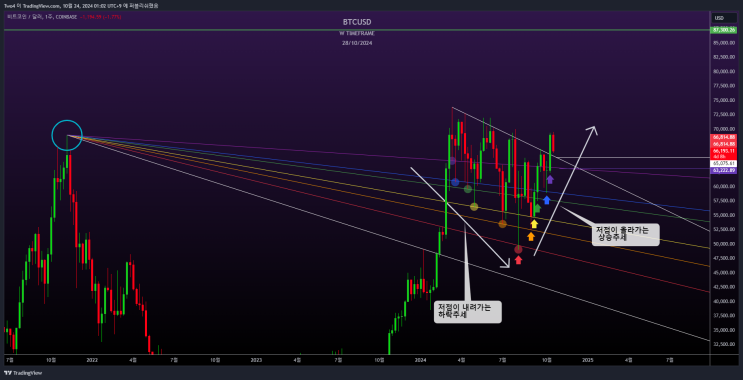Click the 70,000.00 price axis value

(724, 129)
